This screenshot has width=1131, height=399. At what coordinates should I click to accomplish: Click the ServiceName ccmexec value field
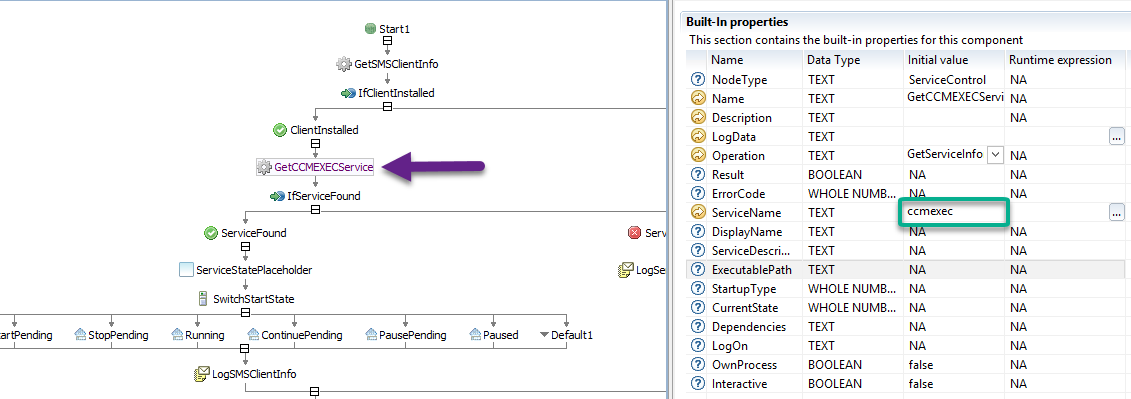(x=953, y=213)
